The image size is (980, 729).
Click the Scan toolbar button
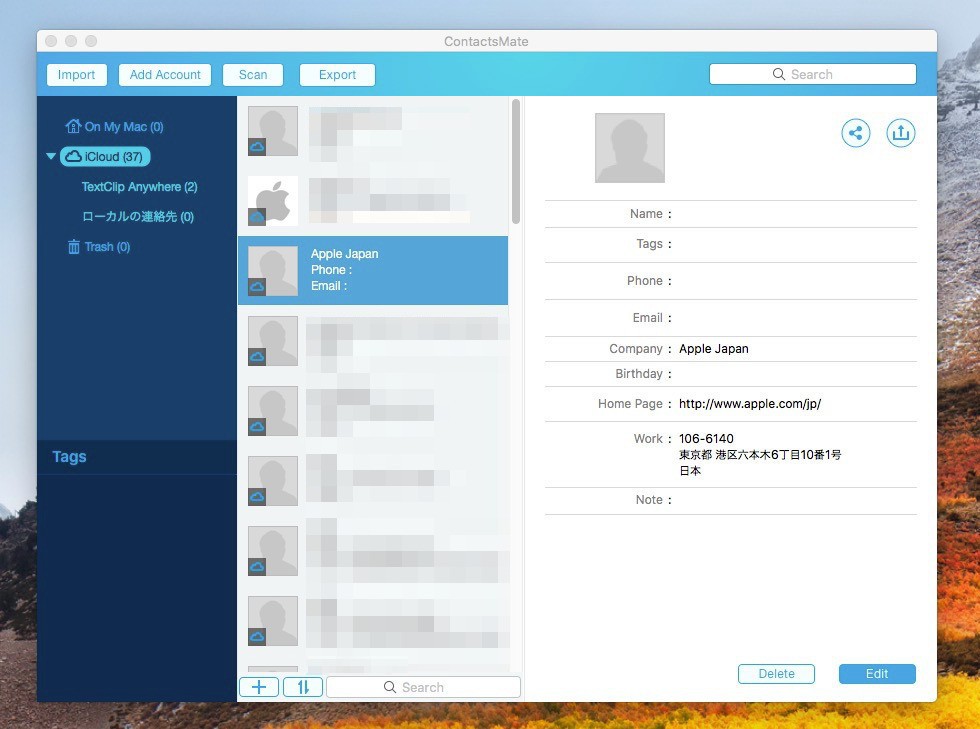point(252,74)
